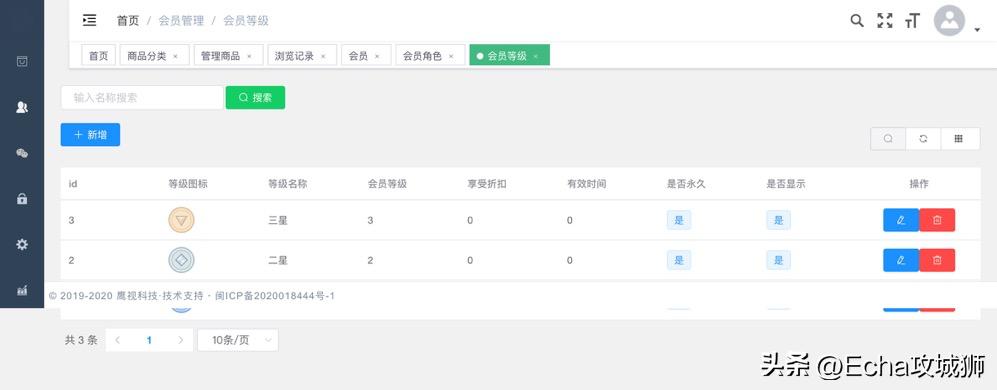Open the header search magnifier icon
This screenshot has height=390, width=997.
[x=857, y=20]
